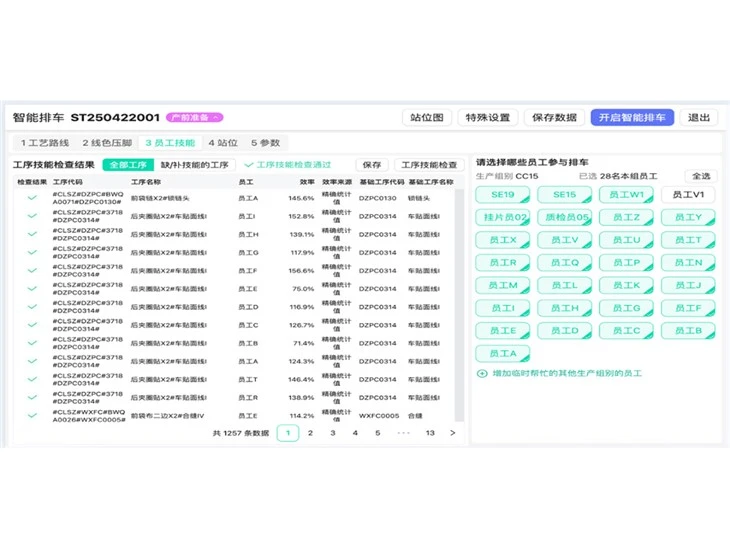Toggle employee 质检员05
The width and height of the screenshot is (730, 548).
564,217
